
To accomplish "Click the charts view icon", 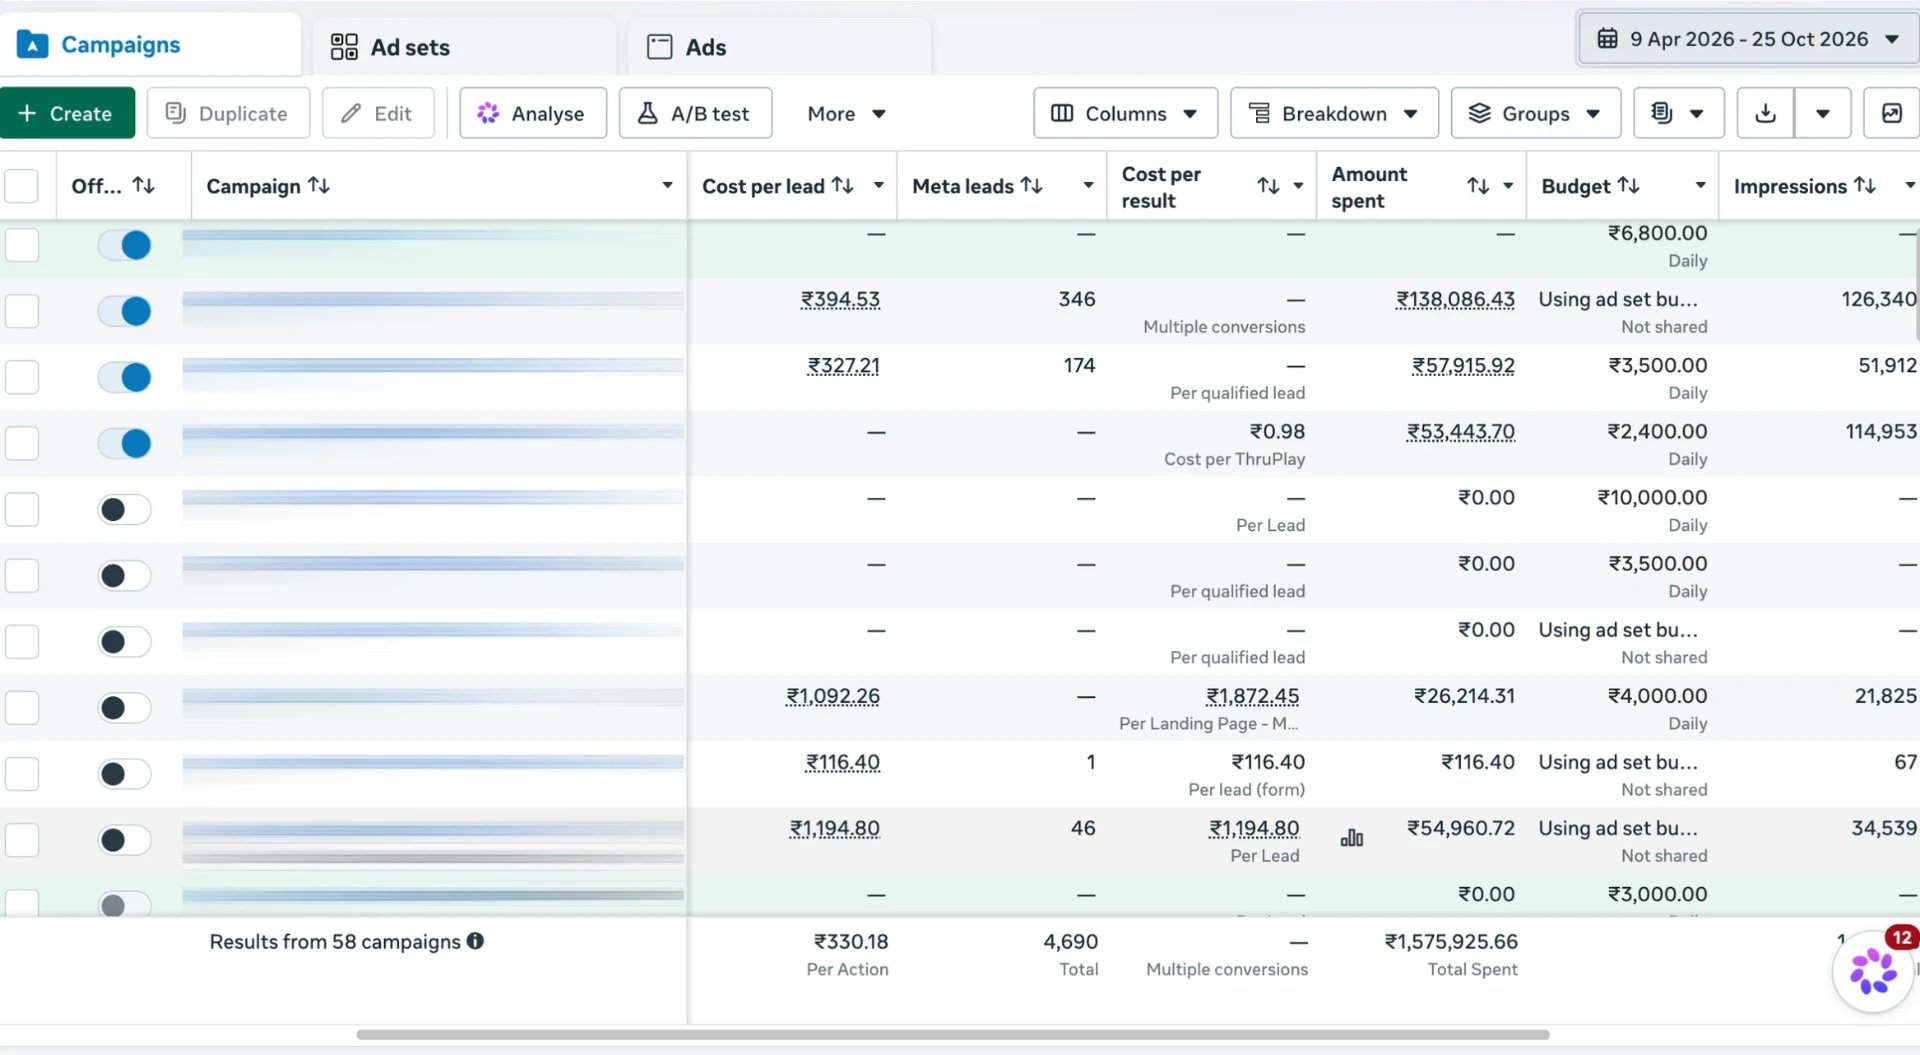I will tap(1891, 113).
